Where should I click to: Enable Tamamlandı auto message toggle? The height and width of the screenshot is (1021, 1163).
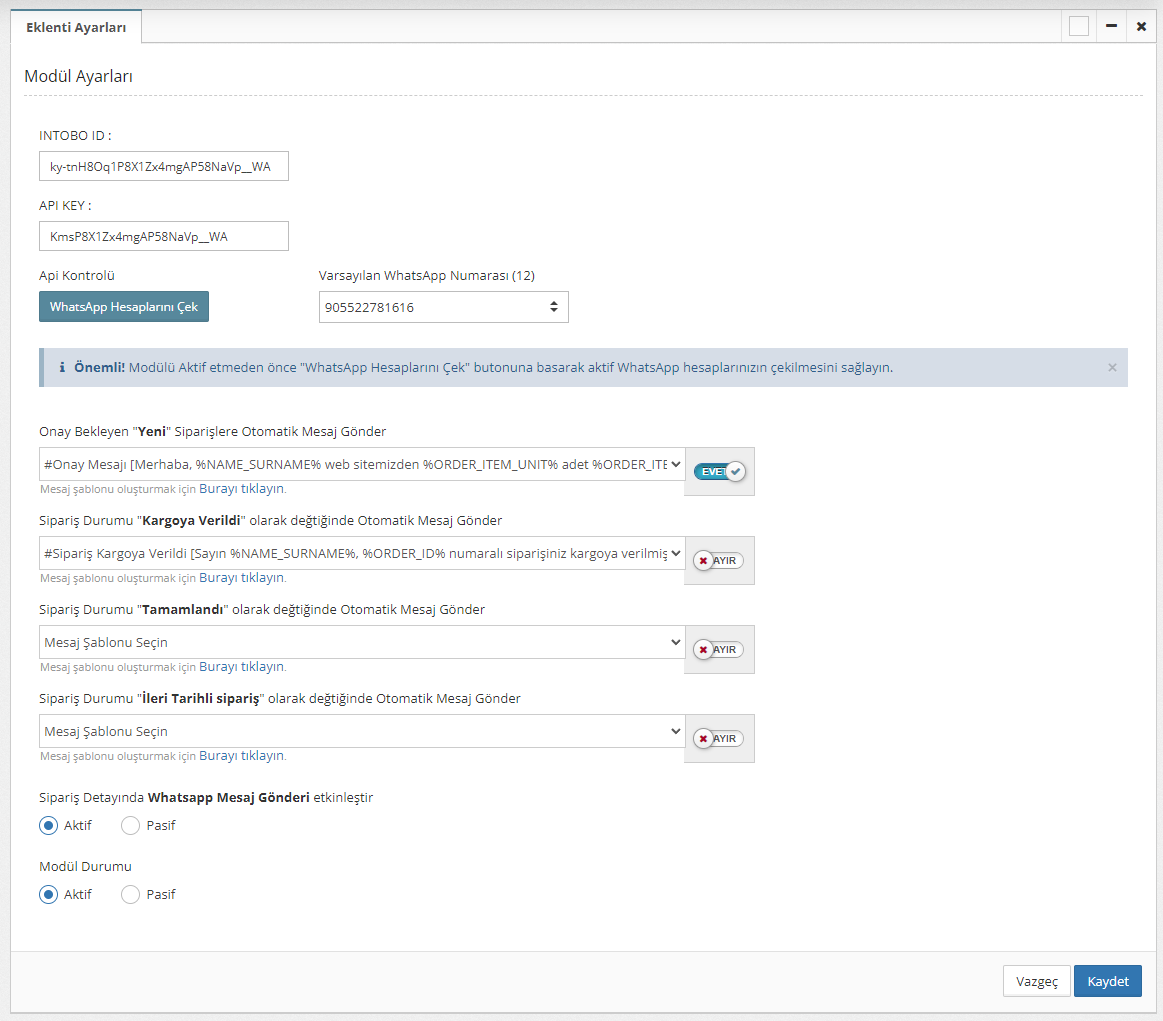coord(719,649)
